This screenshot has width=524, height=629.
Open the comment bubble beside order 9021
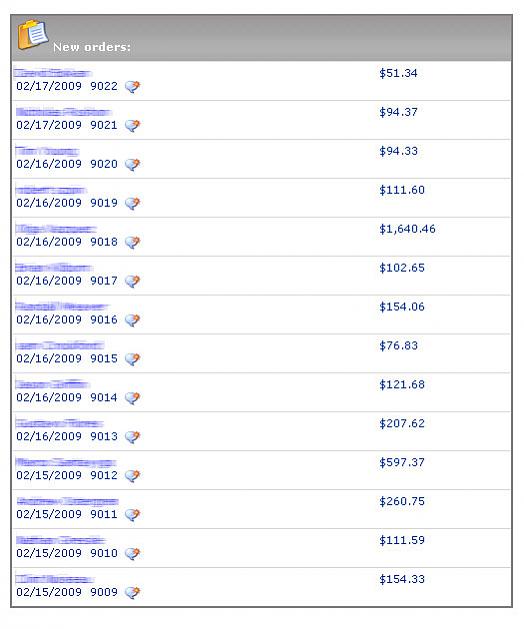pyautogui.click(x=132, y=125)
